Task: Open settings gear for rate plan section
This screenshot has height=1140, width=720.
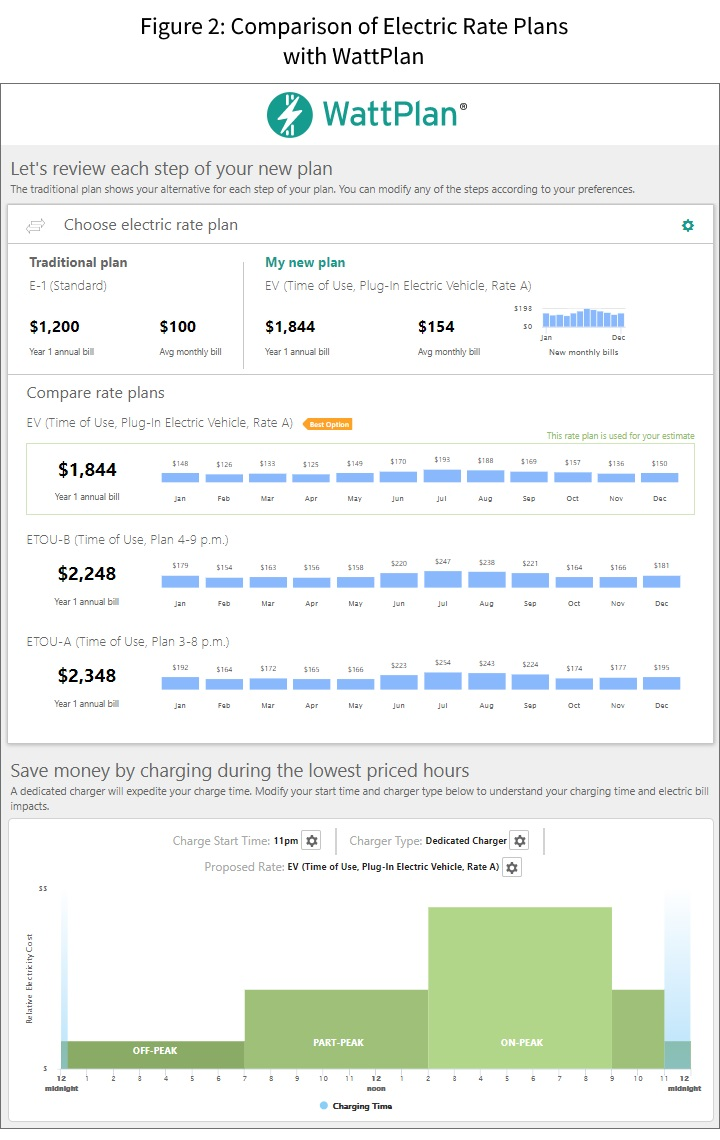Action: (687, 226)
